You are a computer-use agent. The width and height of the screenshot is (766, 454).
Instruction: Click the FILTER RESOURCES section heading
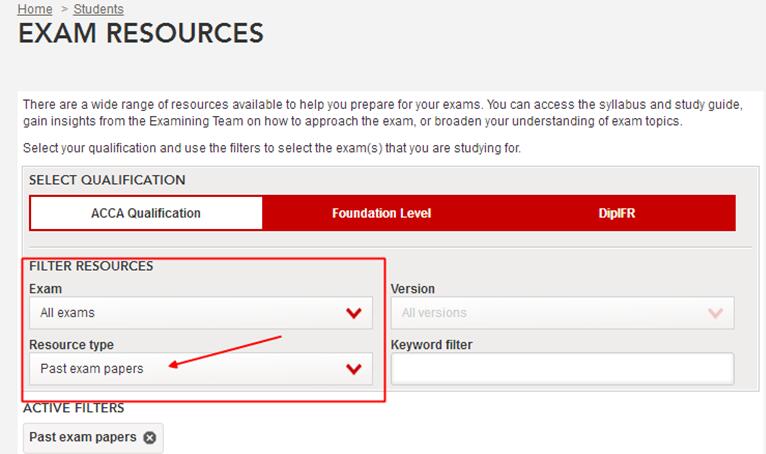[91, 266]
